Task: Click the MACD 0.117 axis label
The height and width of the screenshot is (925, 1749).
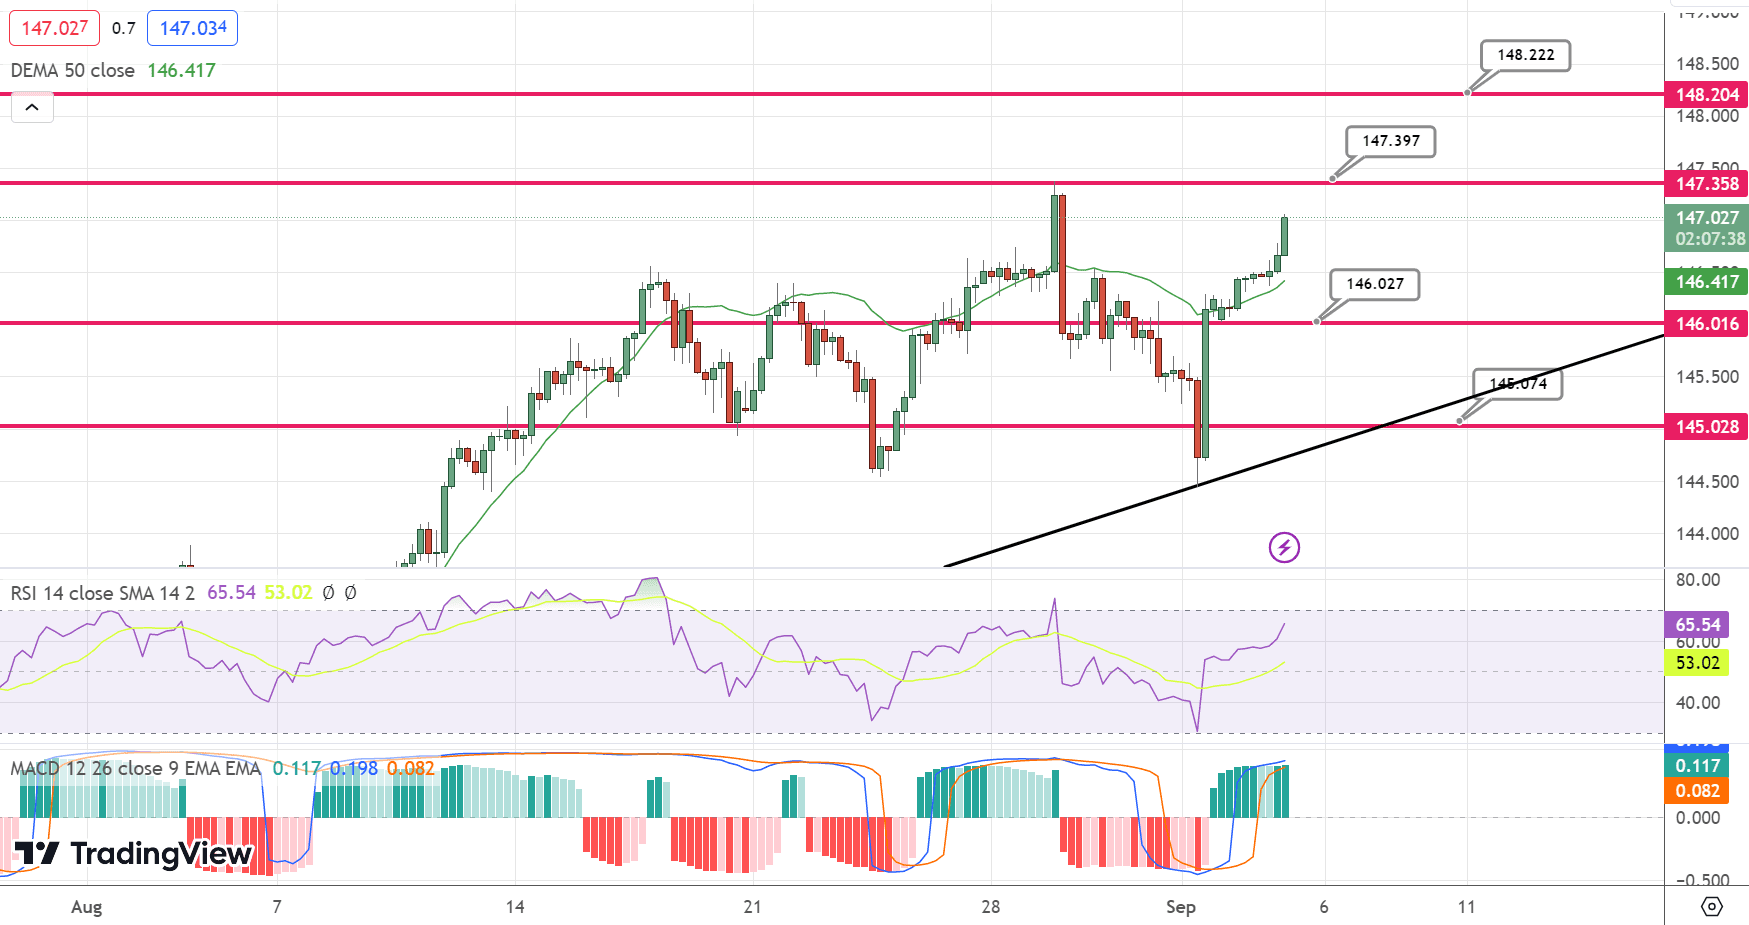Action: click(1697, 766)
